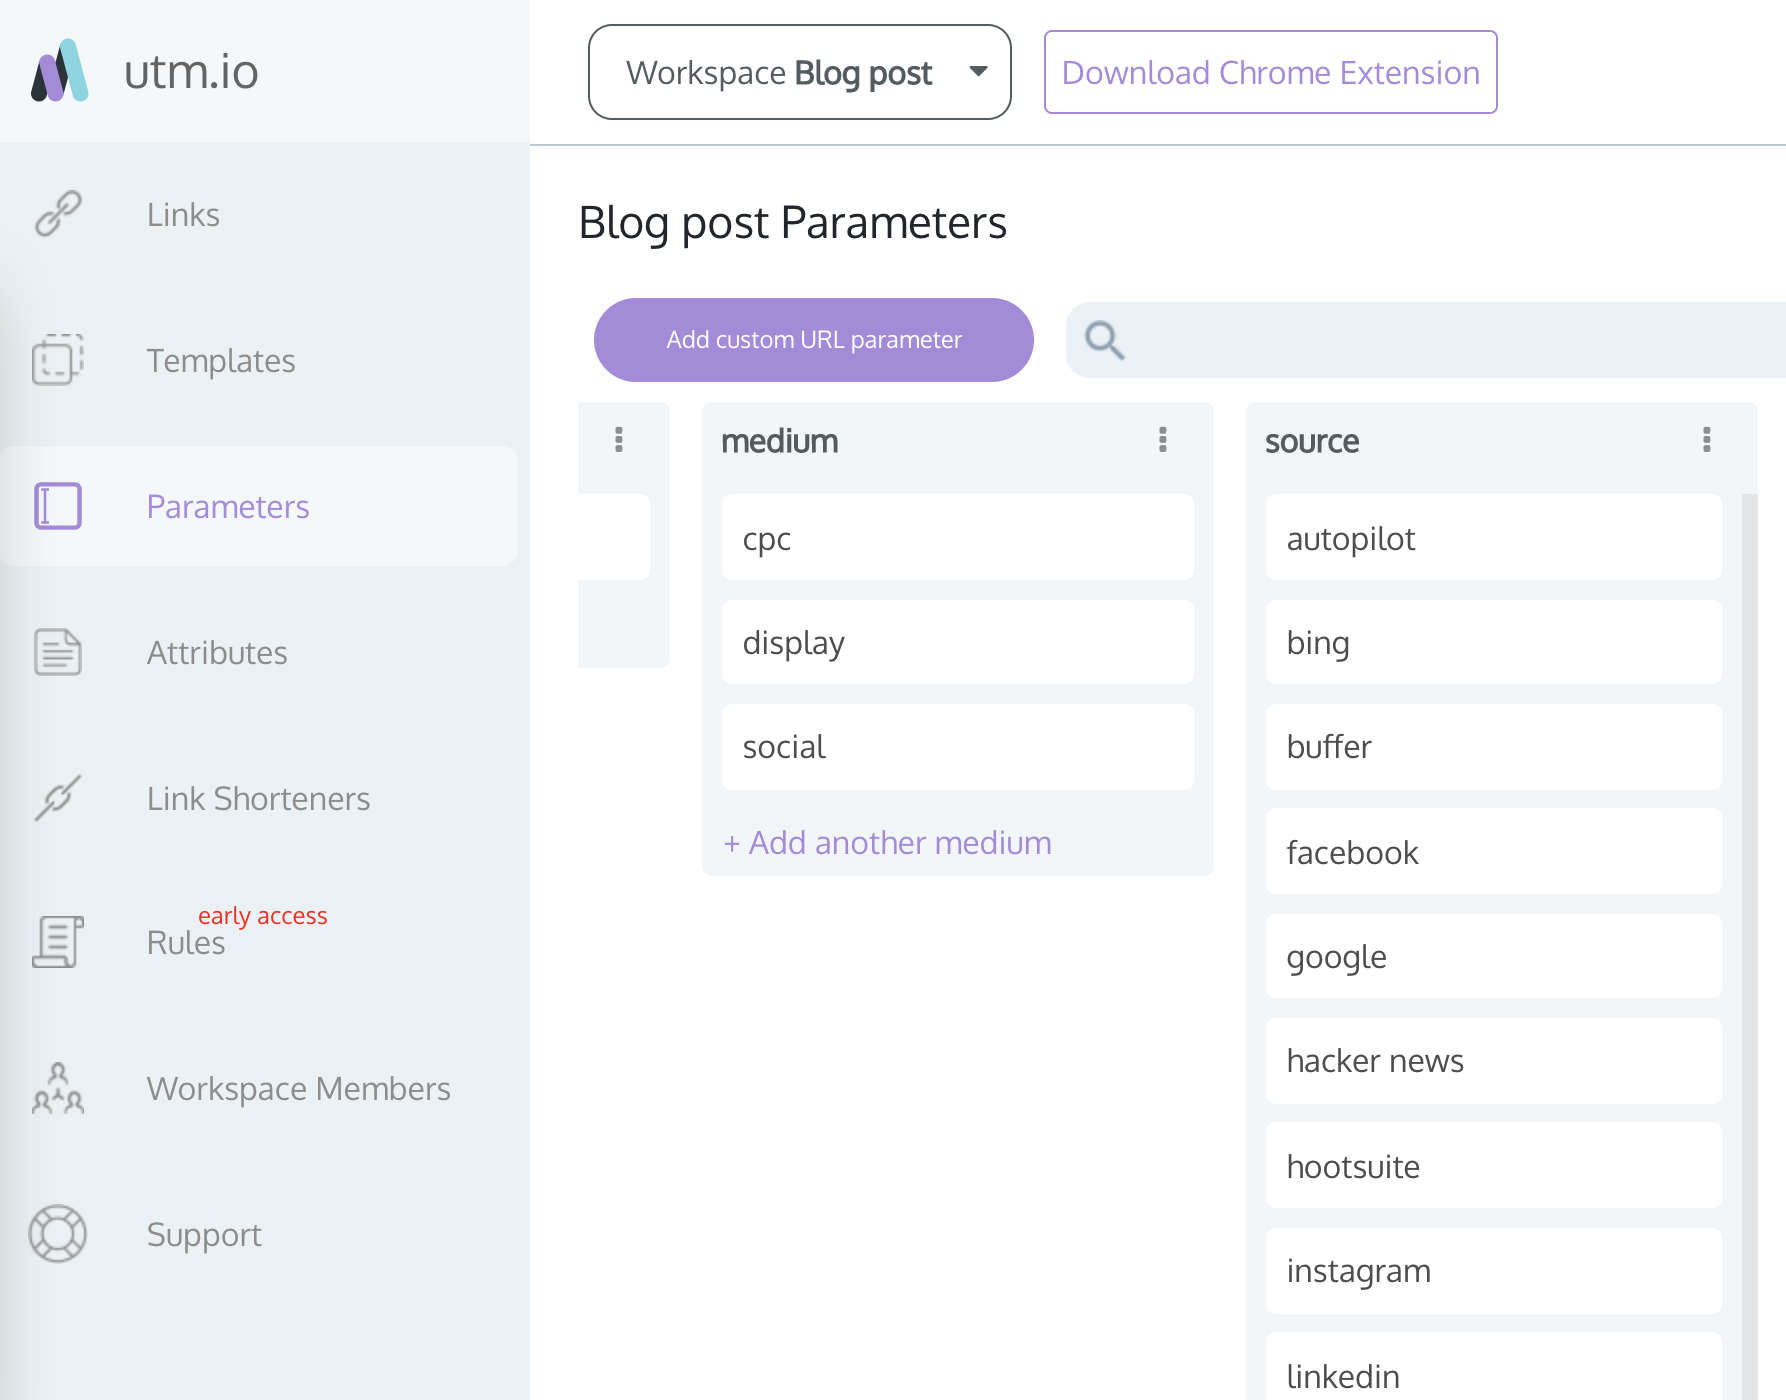Viewport: 1786px width, 1400px height.
Task: Click the Blog post Parameters heading
Action: point(793,222)
